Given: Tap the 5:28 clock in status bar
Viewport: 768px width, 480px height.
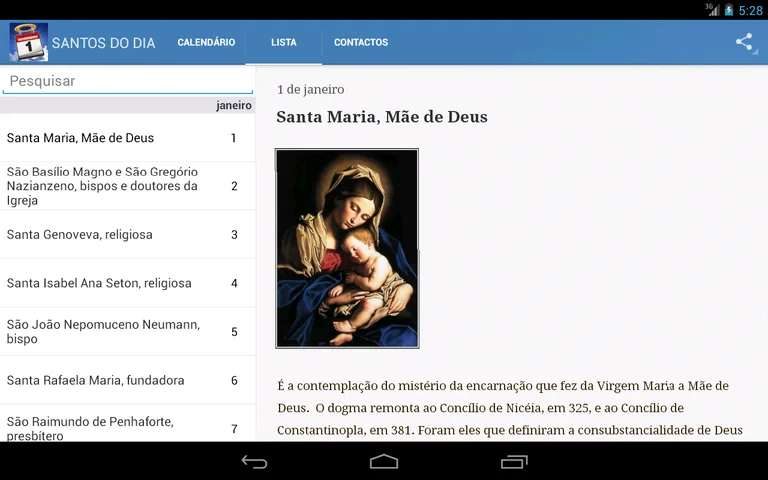Looking at the screenshot, I should [x=750, y=10].
